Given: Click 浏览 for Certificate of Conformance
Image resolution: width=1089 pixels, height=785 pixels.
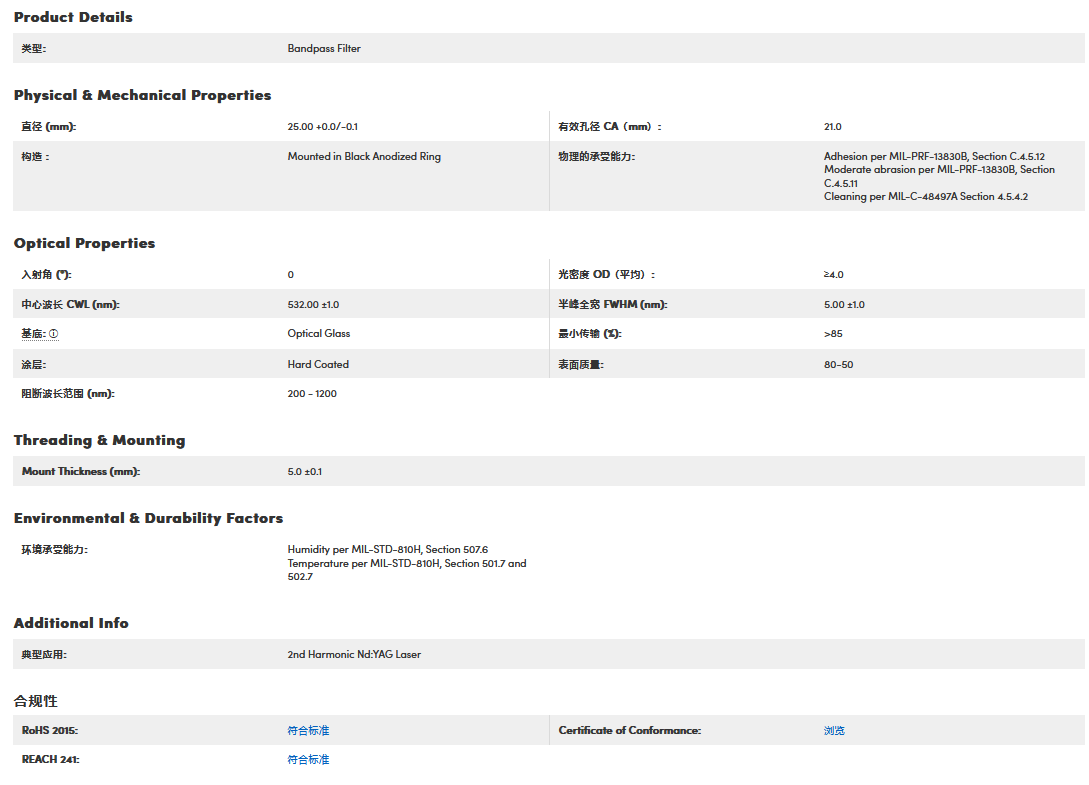Looking at the screenshot, I should point(834,731).
